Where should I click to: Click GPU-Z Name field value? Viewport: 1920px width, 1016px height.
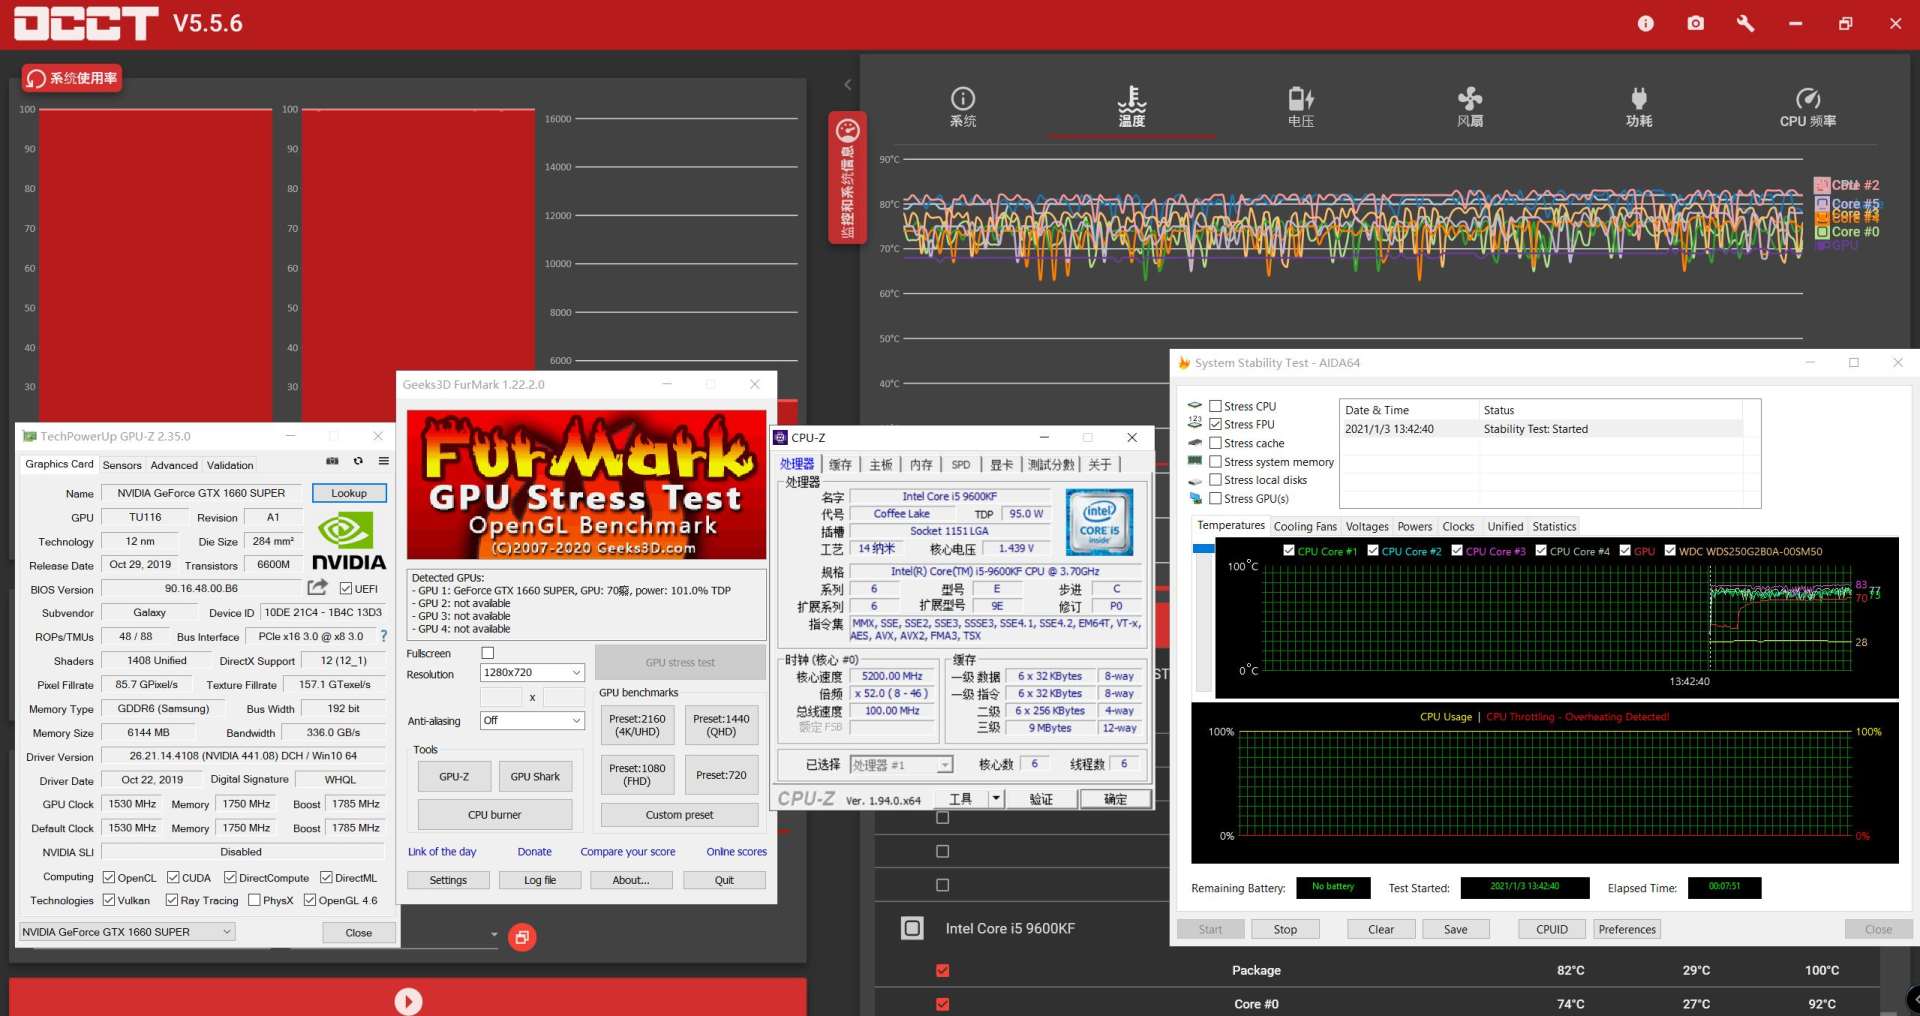pos(201,493)
